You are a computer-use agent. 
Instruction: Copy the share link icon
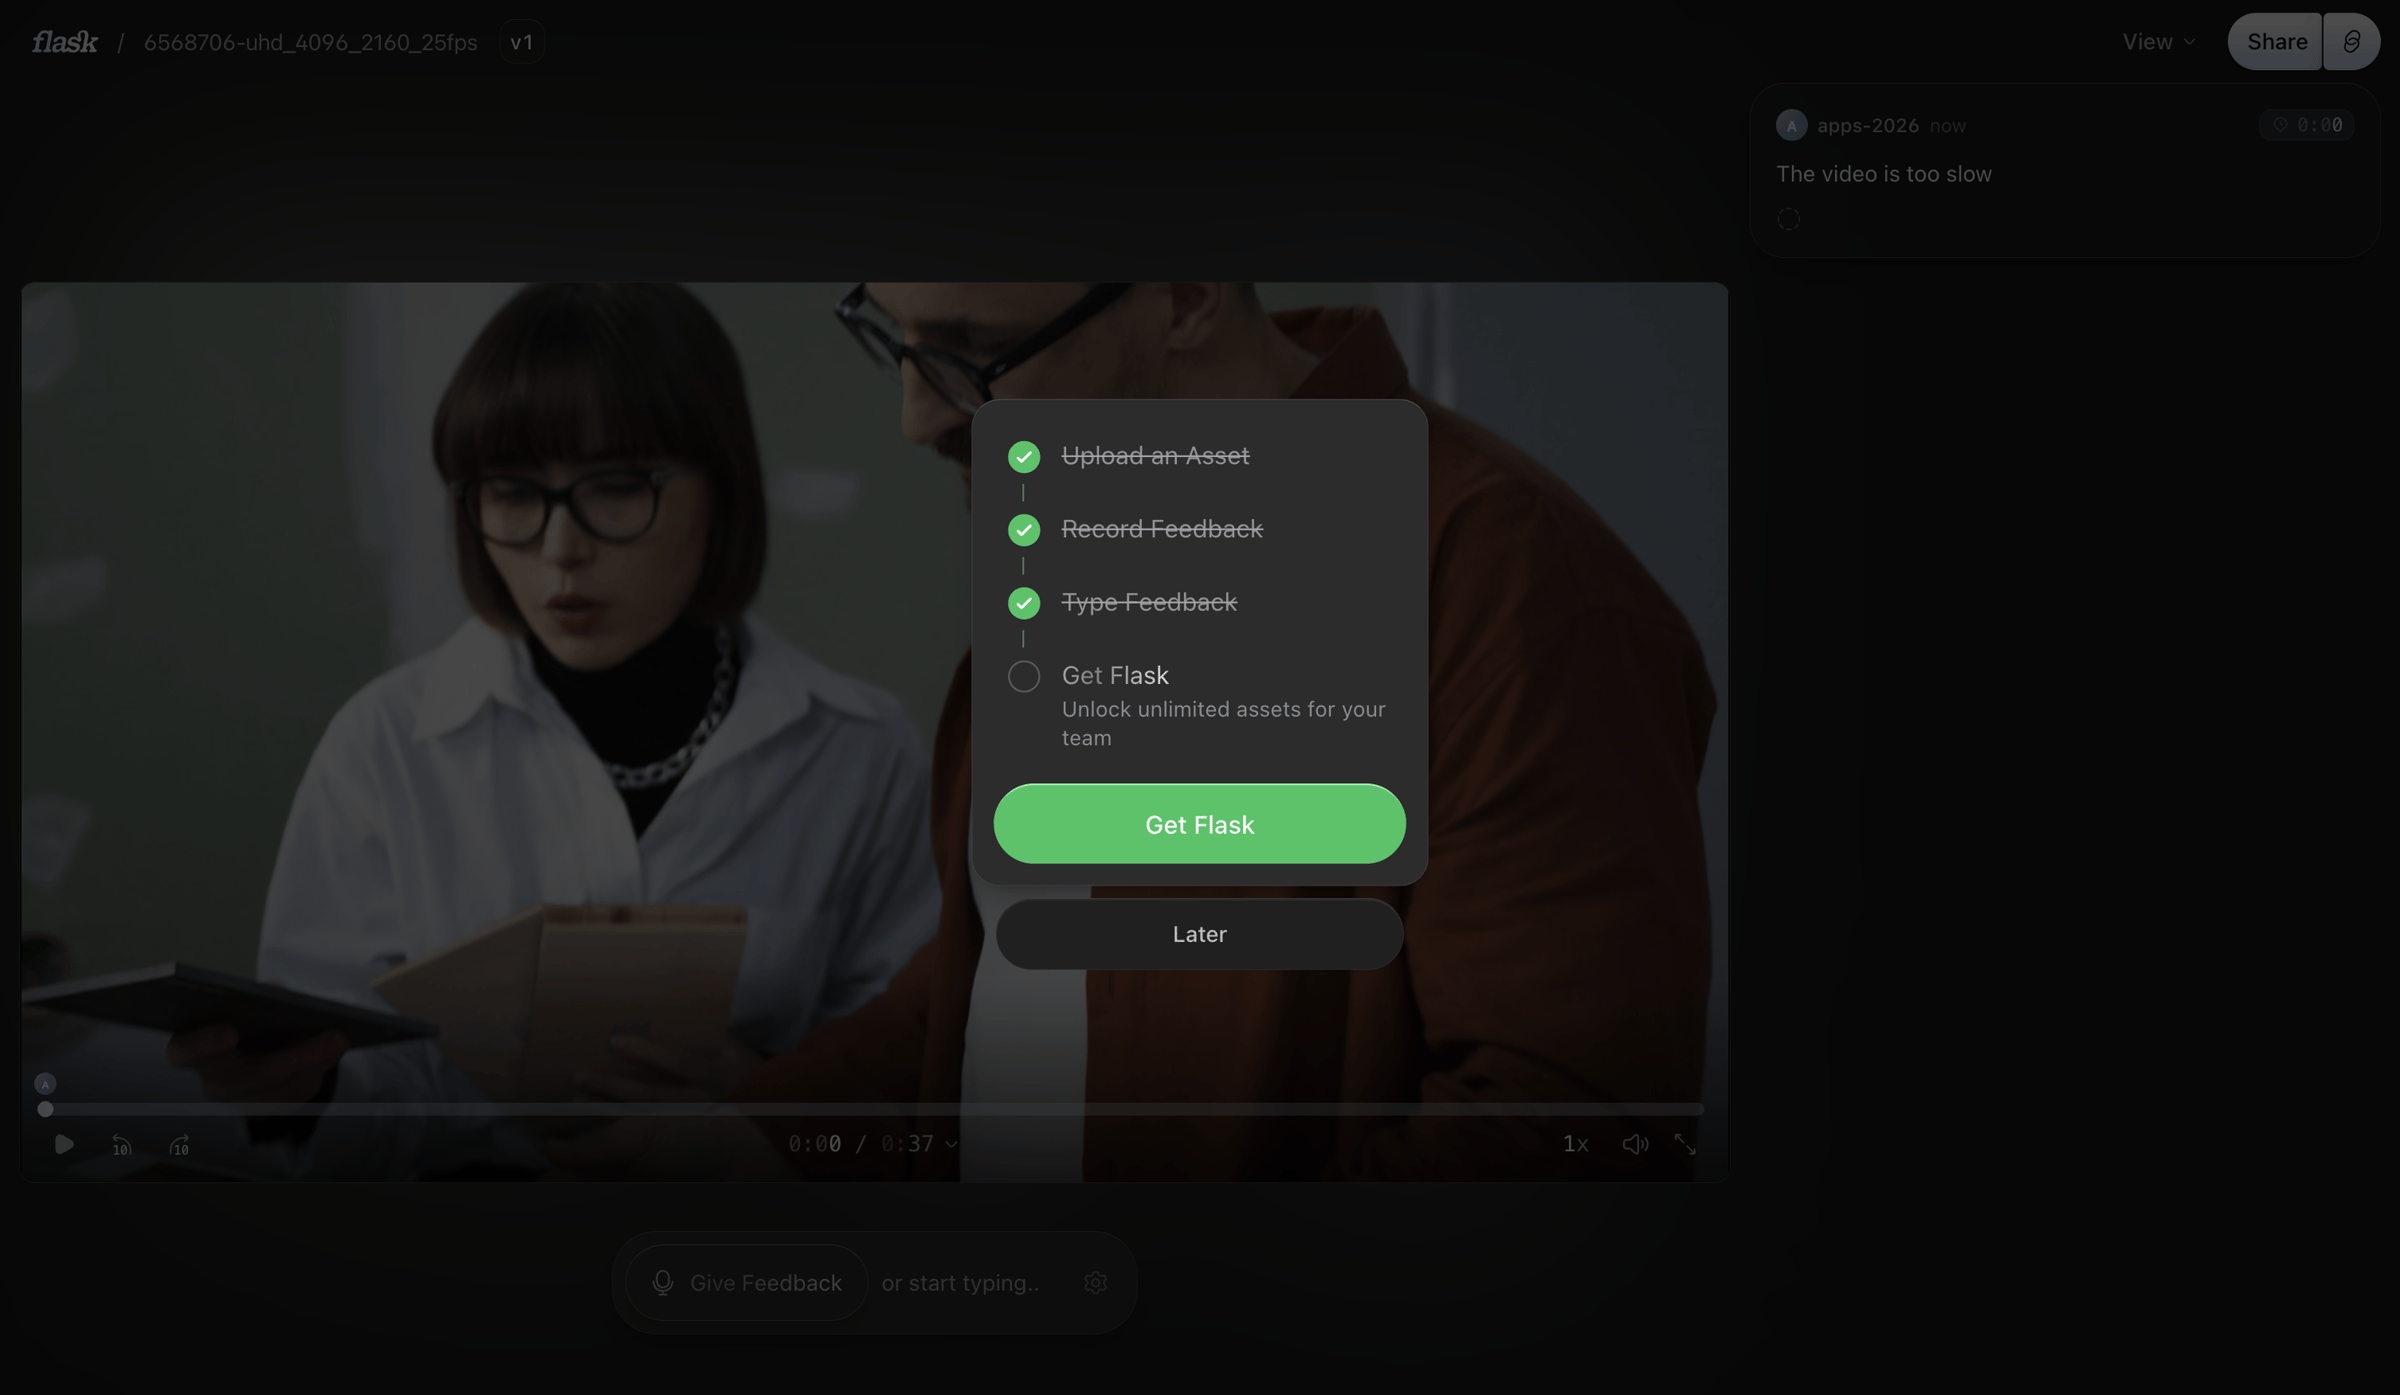[x=2352, y=42]
